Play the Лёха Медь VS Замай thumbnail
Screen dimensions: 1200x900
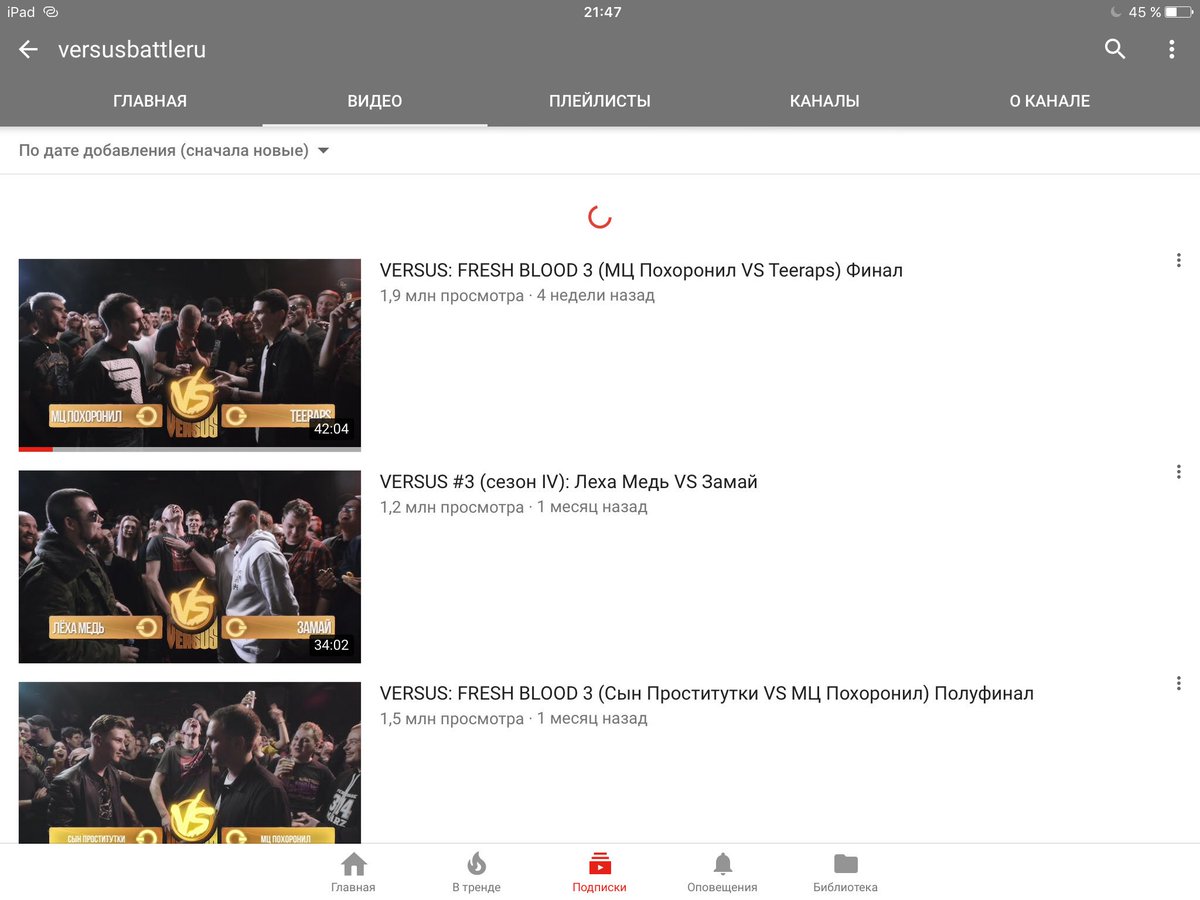(190, 567)
